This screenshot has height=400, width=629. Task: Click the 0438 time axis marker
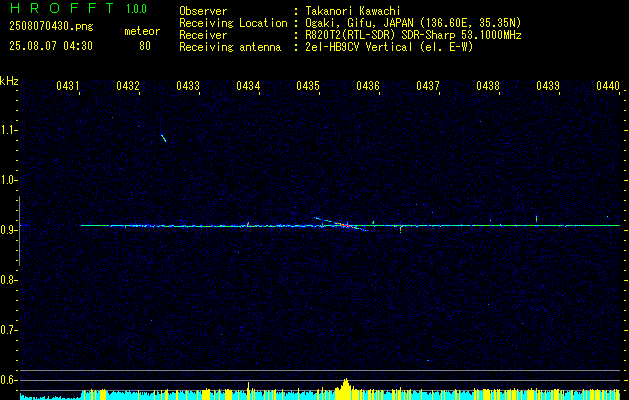(x=488, y=86)
